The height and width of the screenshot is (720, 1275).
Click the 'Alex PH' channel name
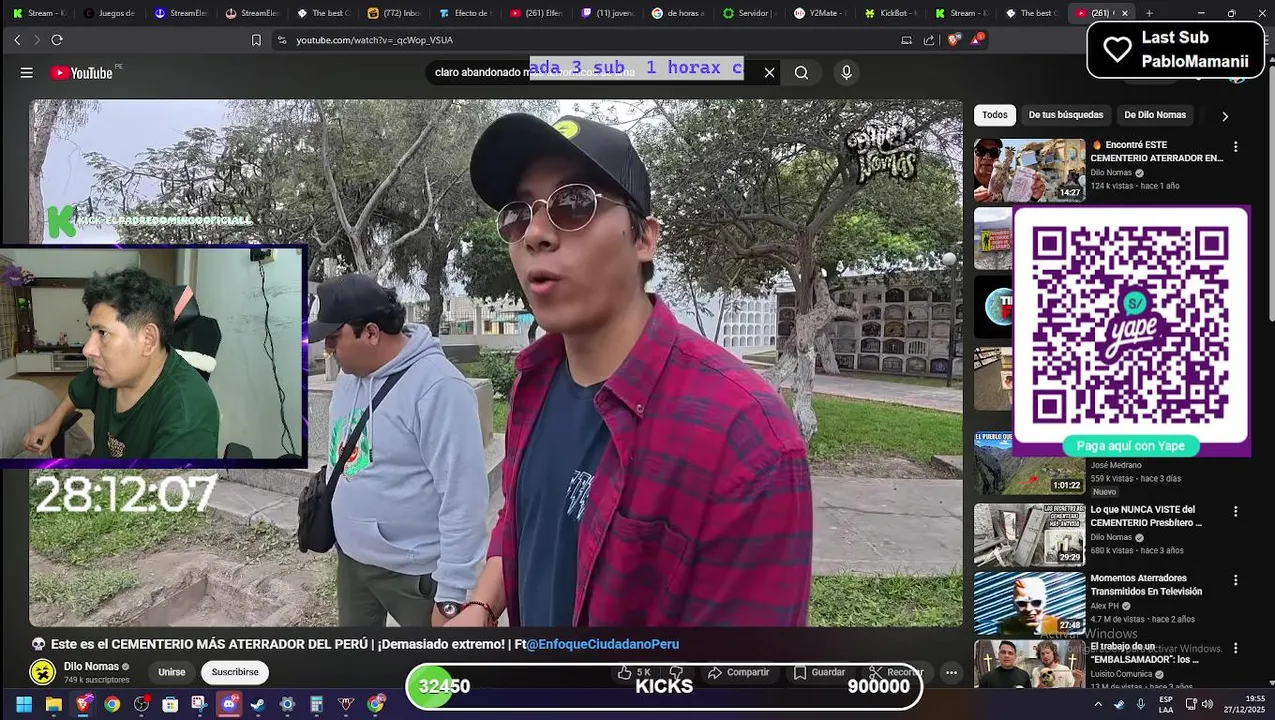[x=1104, y=606]
